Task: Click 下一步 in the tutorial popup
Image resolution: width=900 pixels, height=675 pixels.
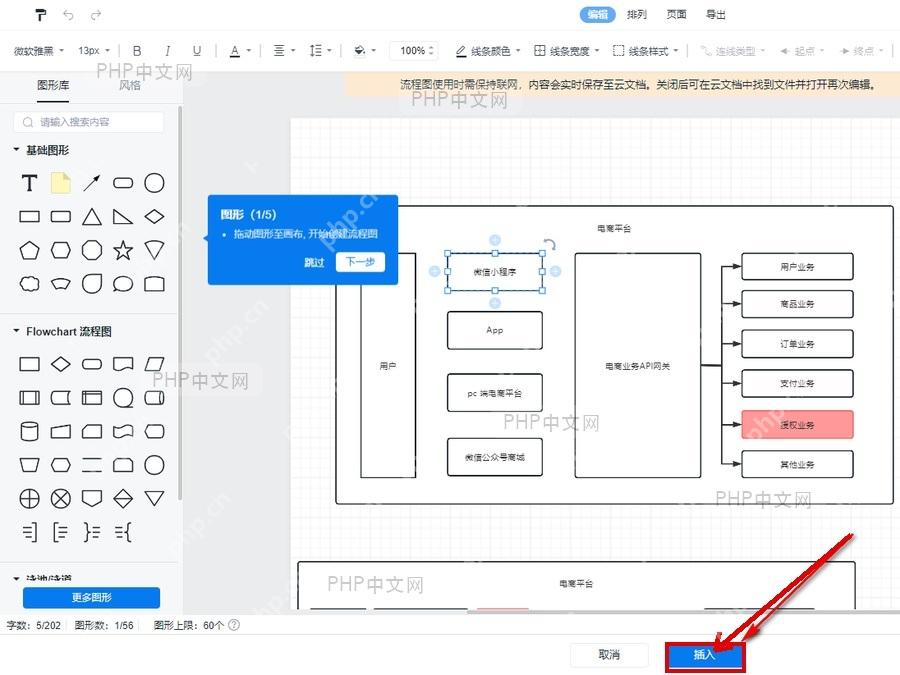Action: point(360,262)
